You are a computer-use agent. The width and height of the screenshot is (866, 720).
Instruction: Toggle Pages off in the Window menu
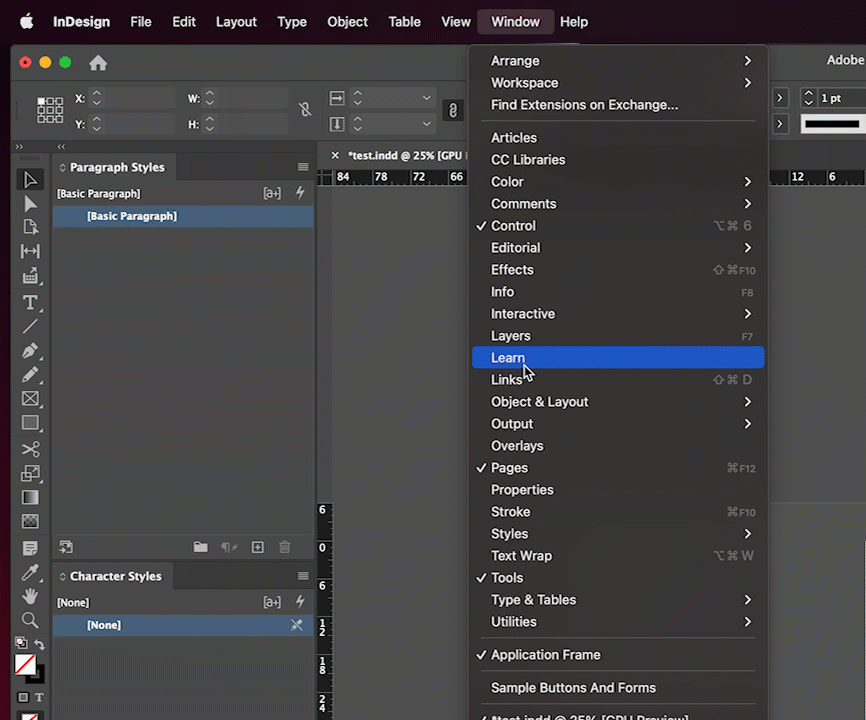pos(509,467)
